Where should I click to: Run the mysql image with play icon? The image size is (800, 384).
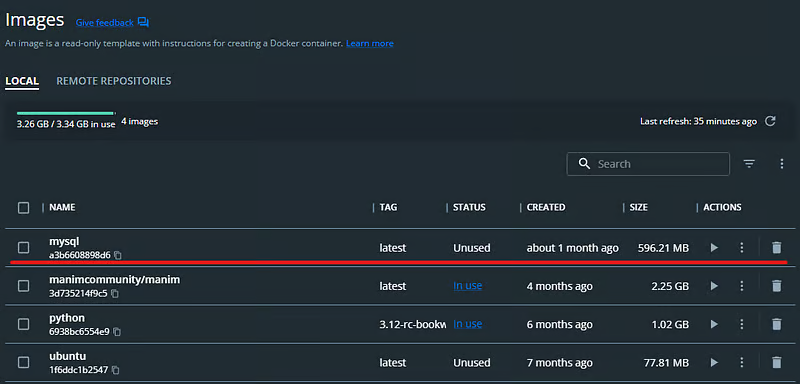[x=714, y=248]
